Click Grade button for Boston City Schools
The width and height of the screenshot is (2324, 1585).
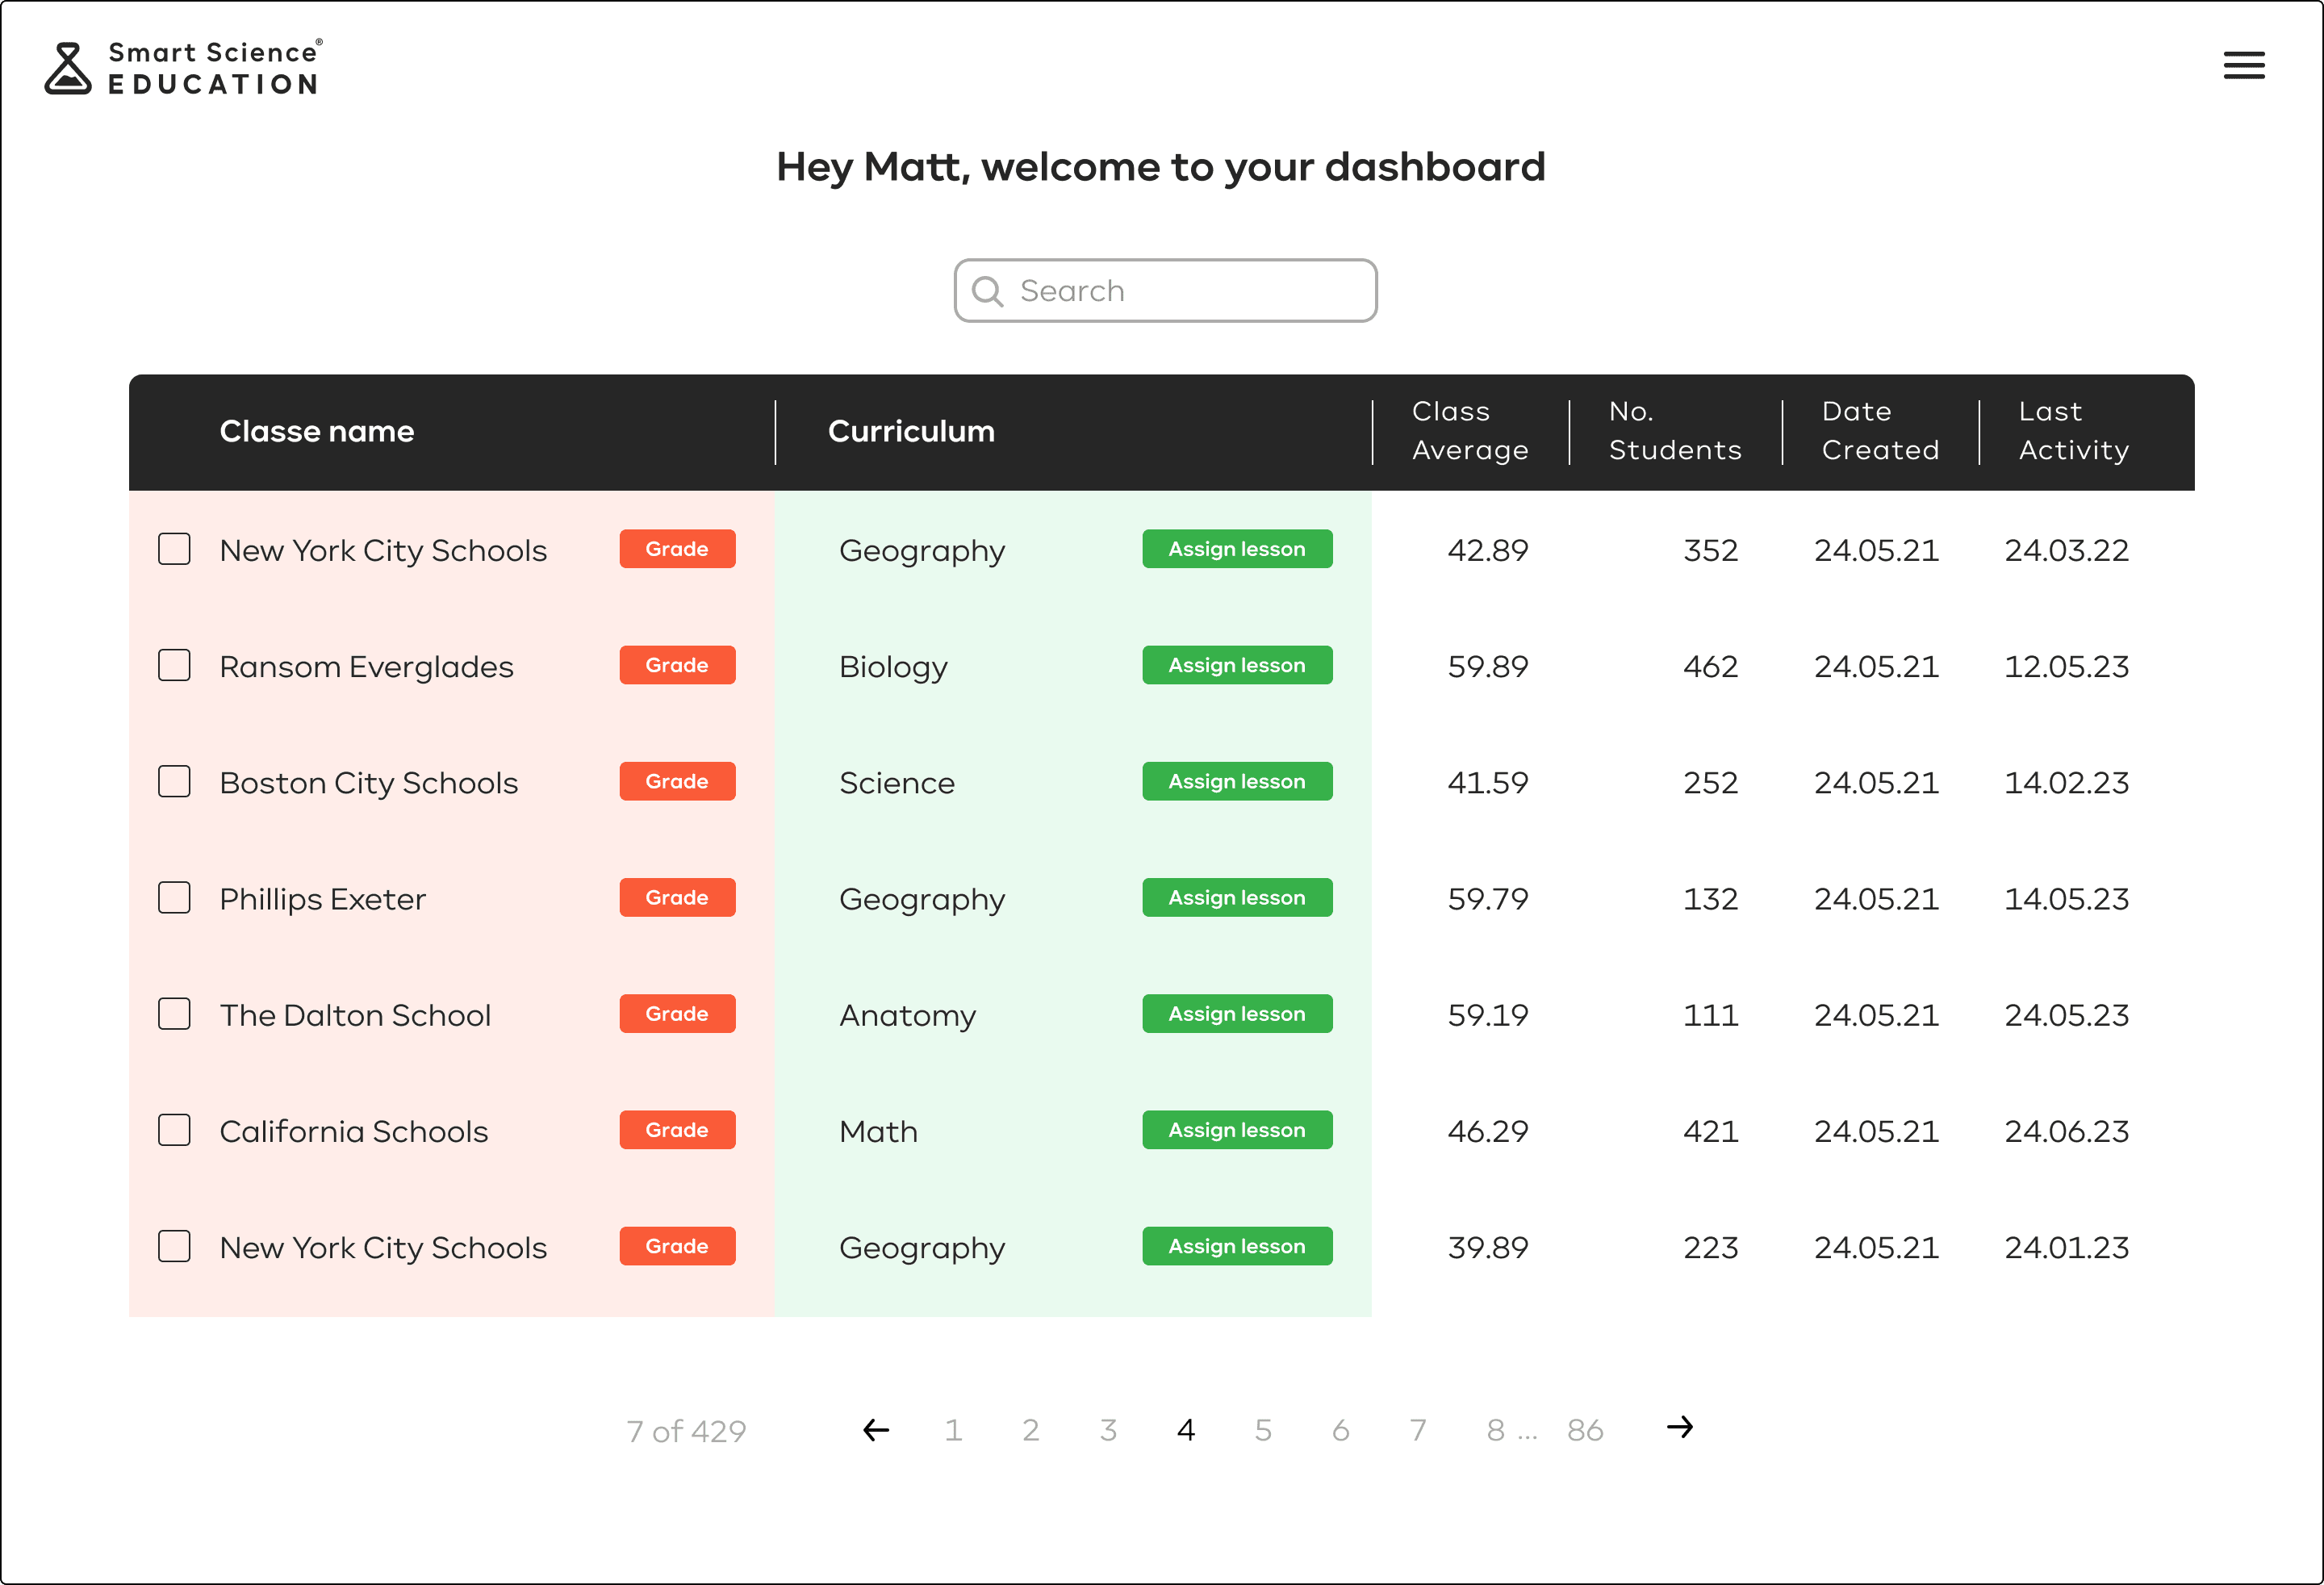(677, 782)
